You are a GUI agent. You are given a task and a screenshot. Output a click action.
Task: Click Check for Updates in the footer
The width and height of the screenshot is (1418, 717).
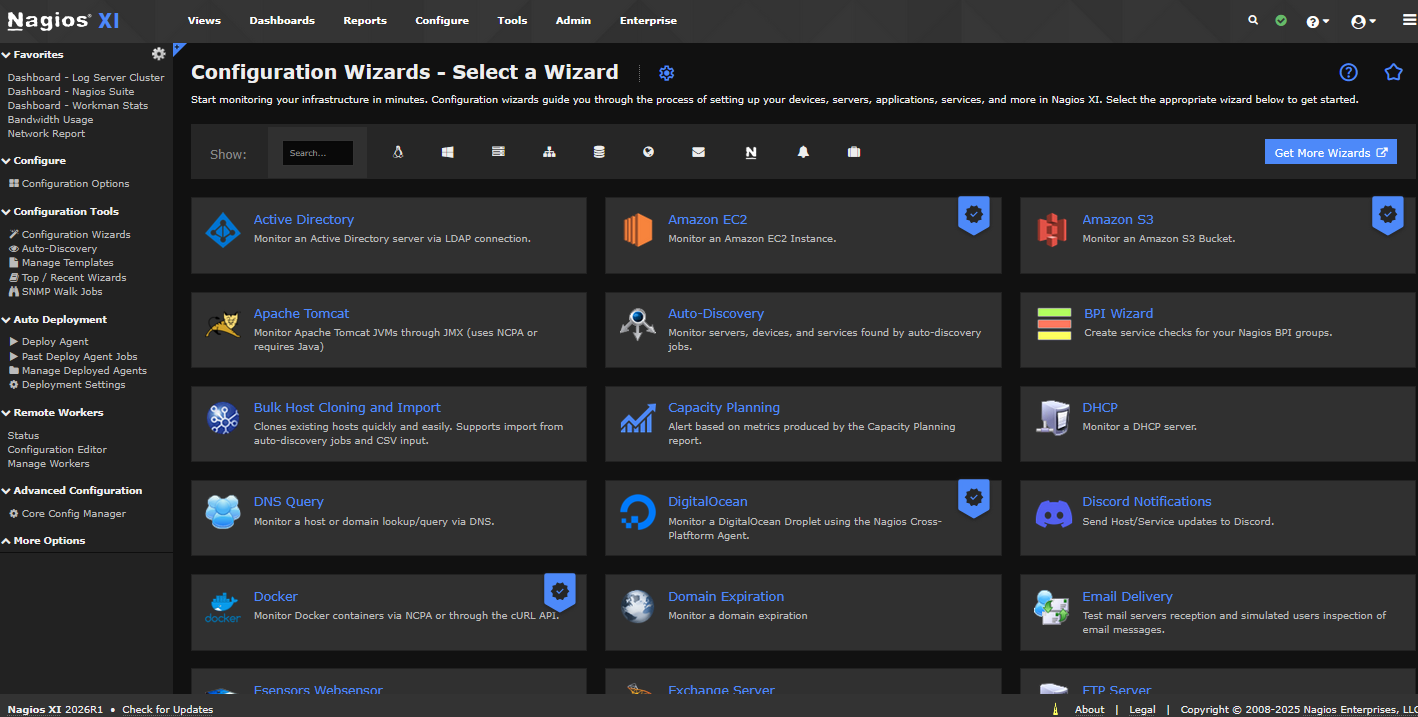click(167, 709)
